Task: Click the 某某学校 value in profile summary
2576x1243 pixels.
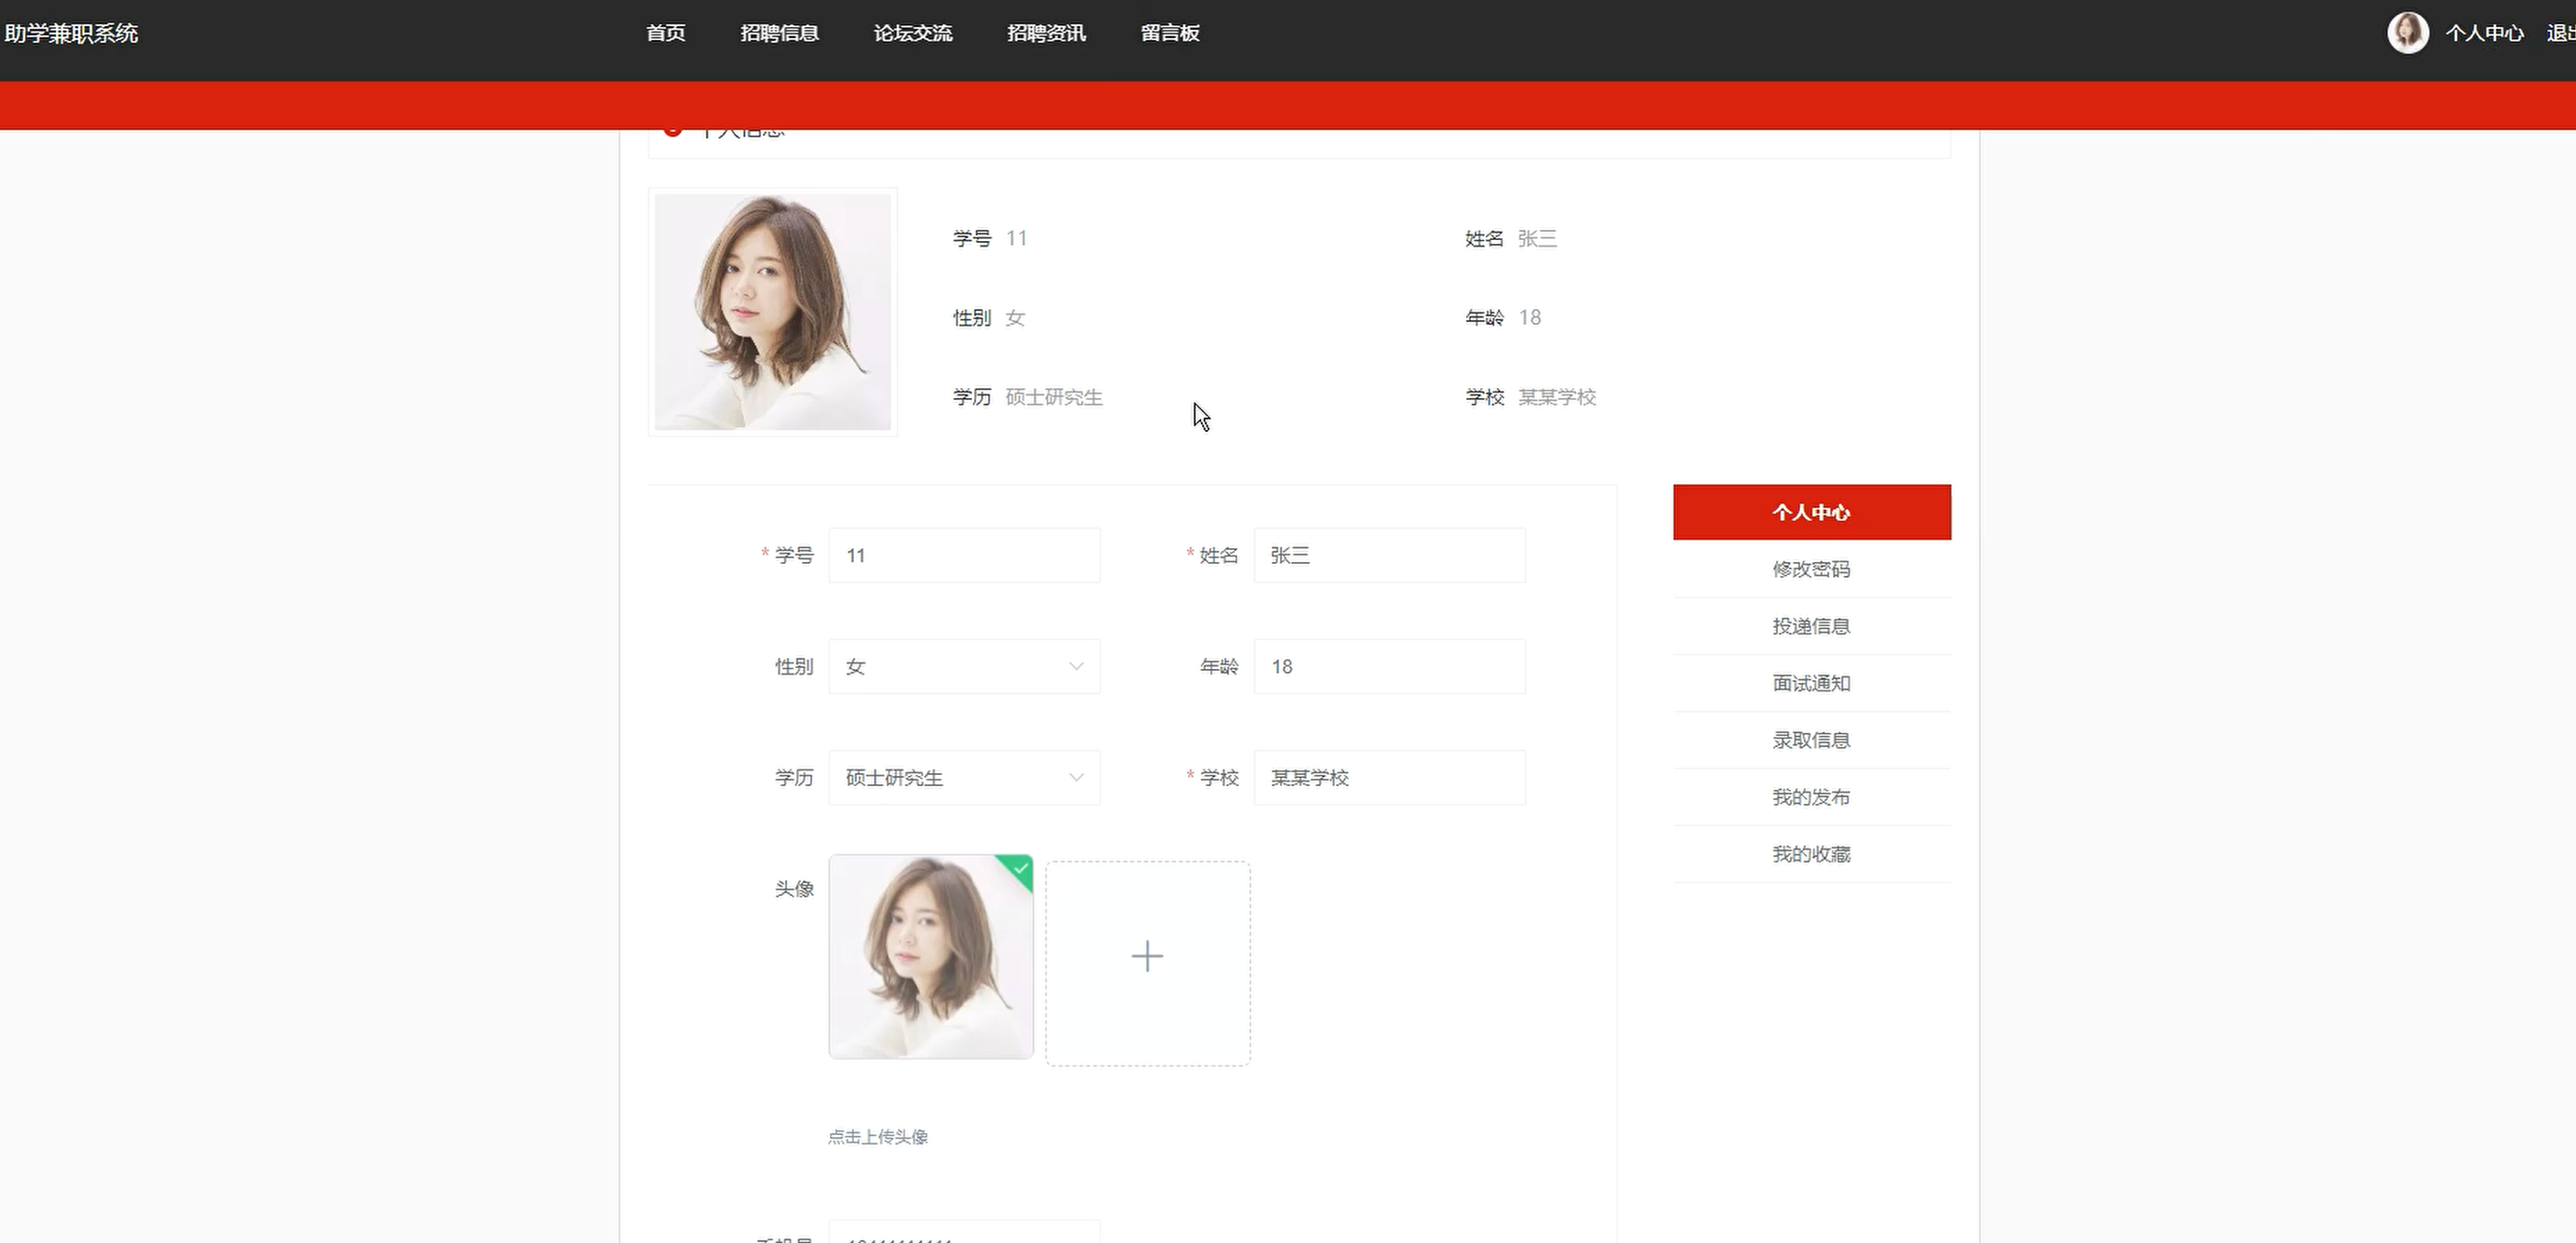Action: pyautogui.click(x=1557, y=397)
